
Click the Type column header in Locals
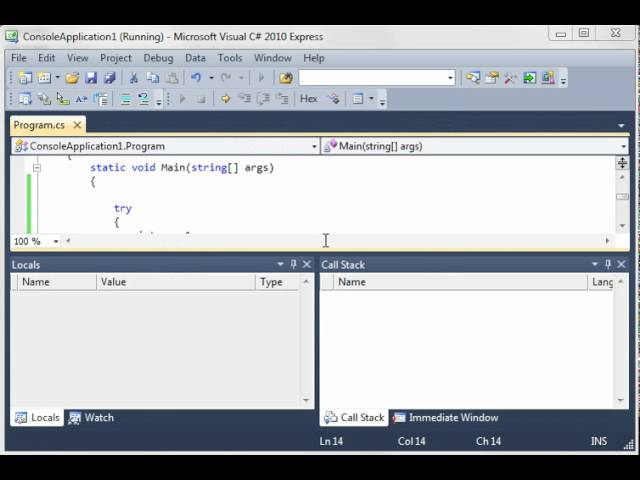tap(277, 282)
